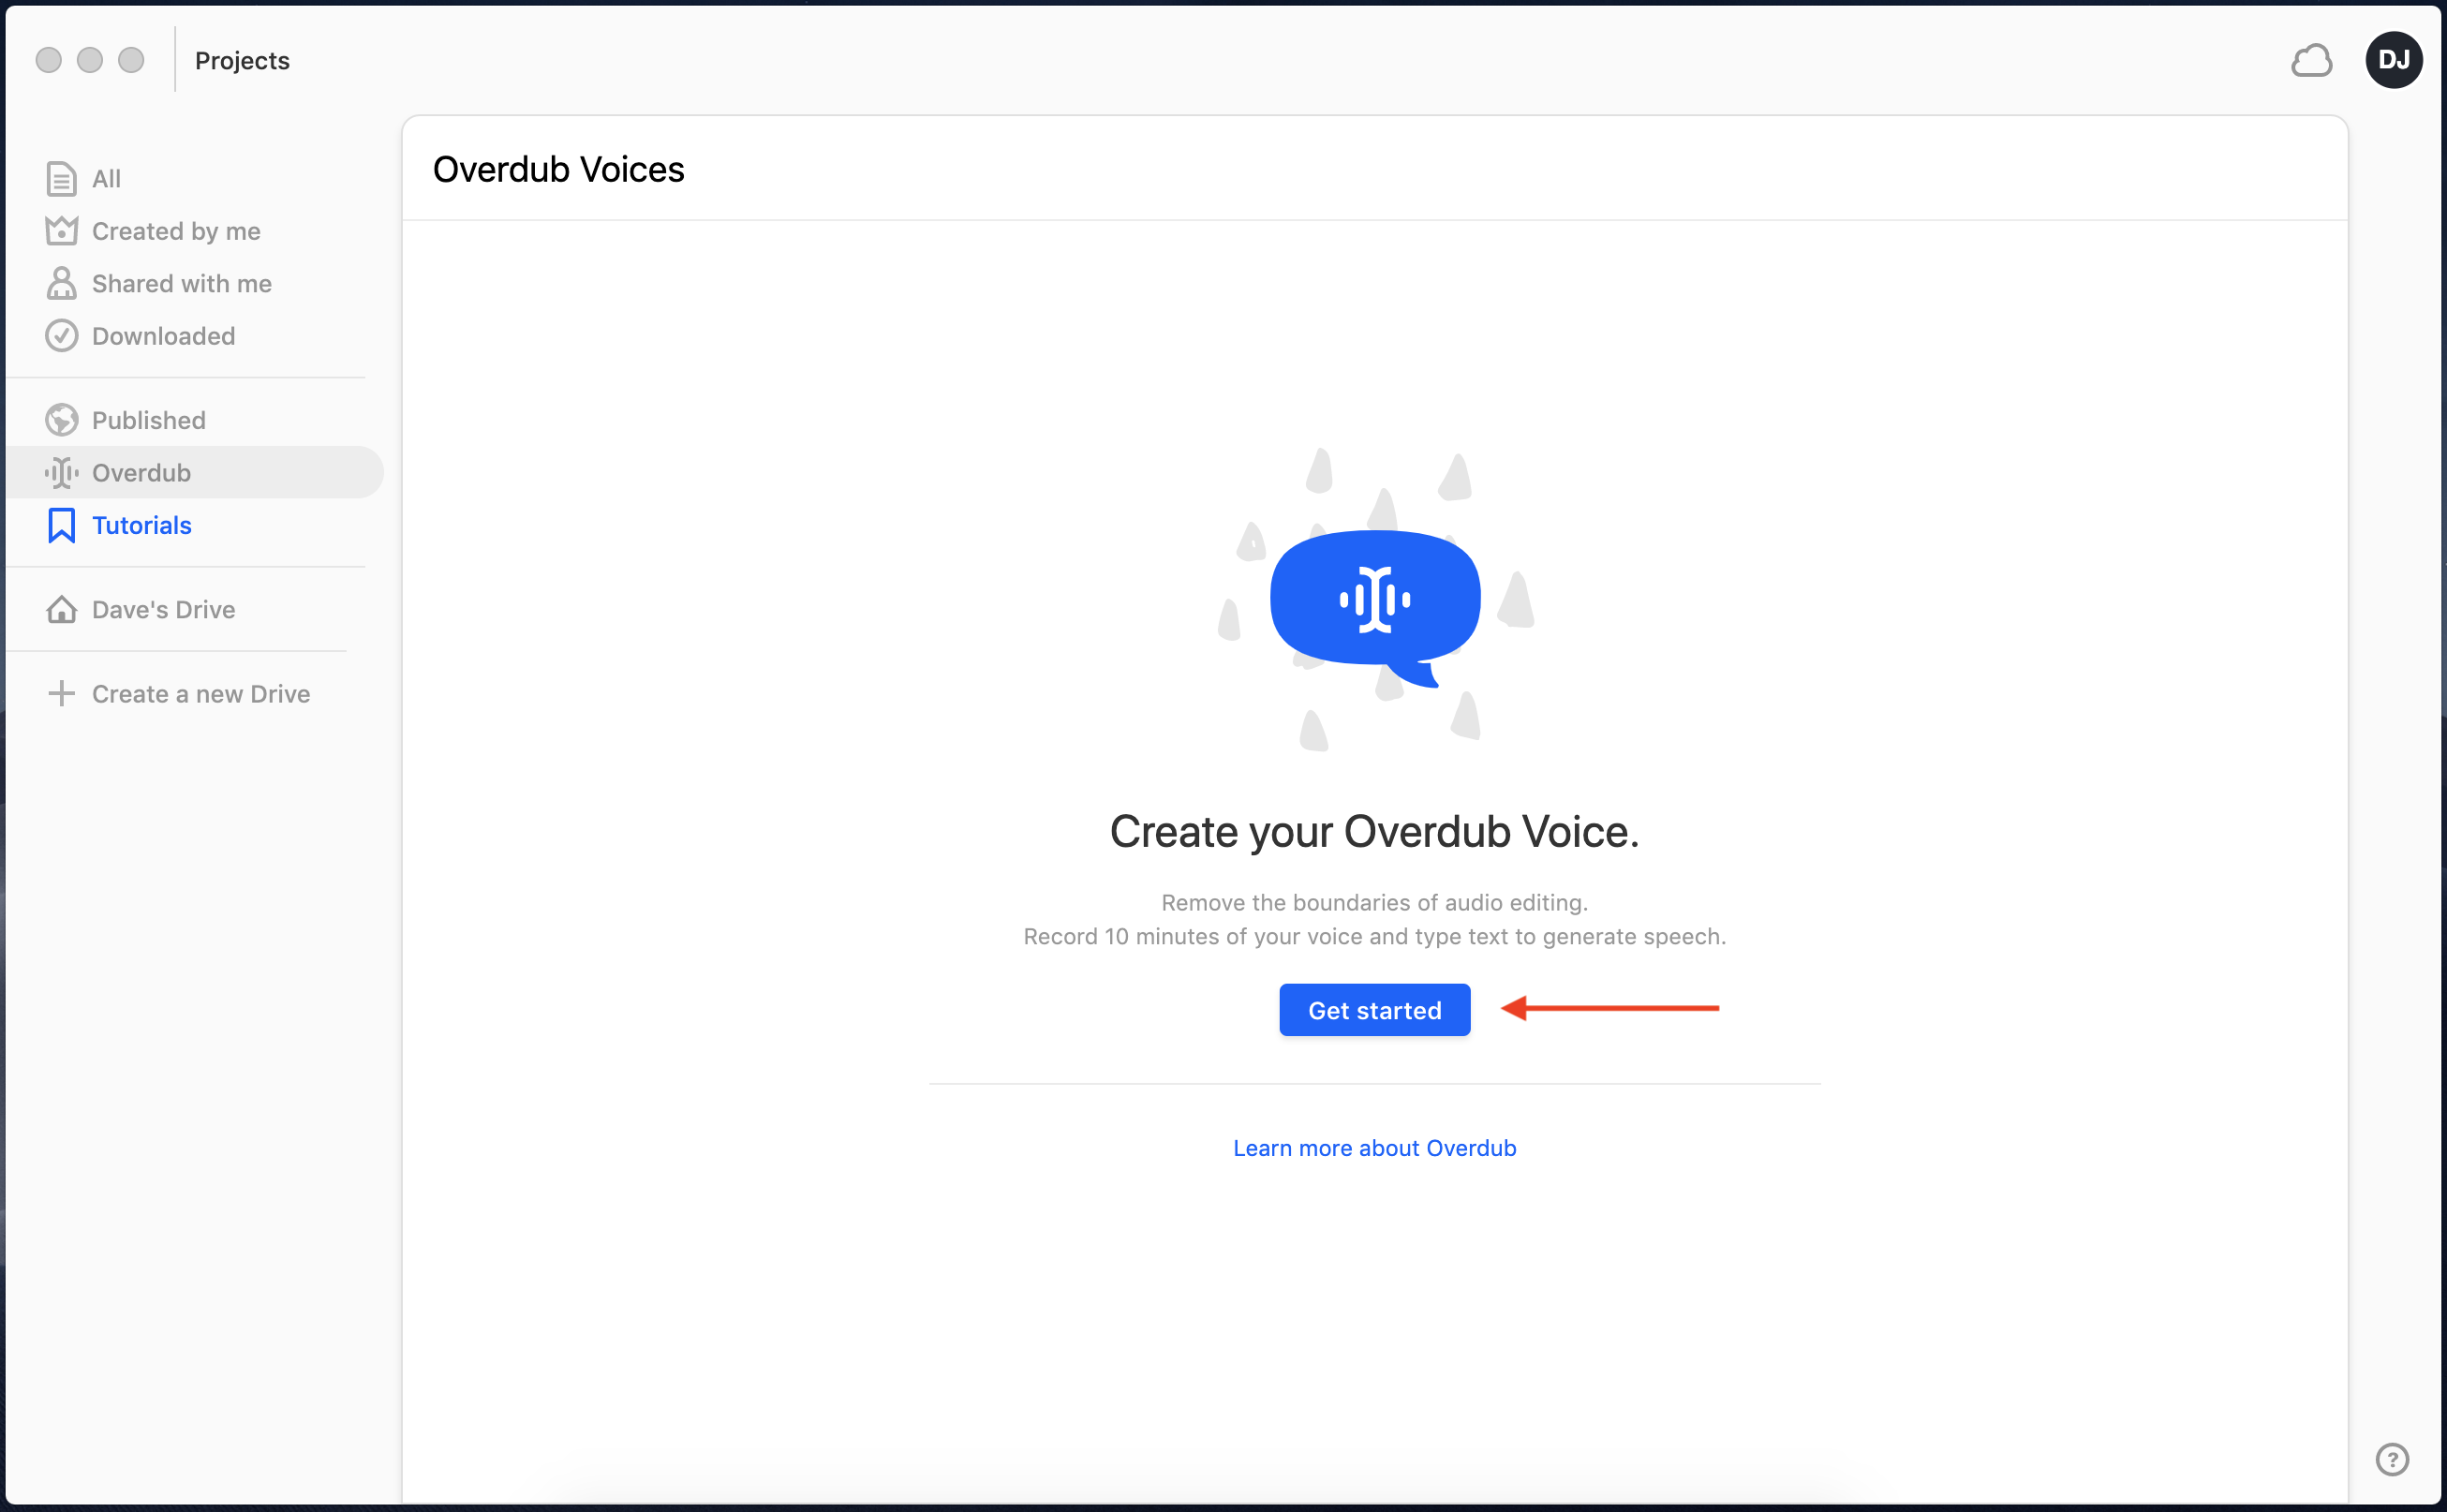Click the Projects window title
Image resolution: width=2447 pixels, height=1512 pixels.
(242, 61)
